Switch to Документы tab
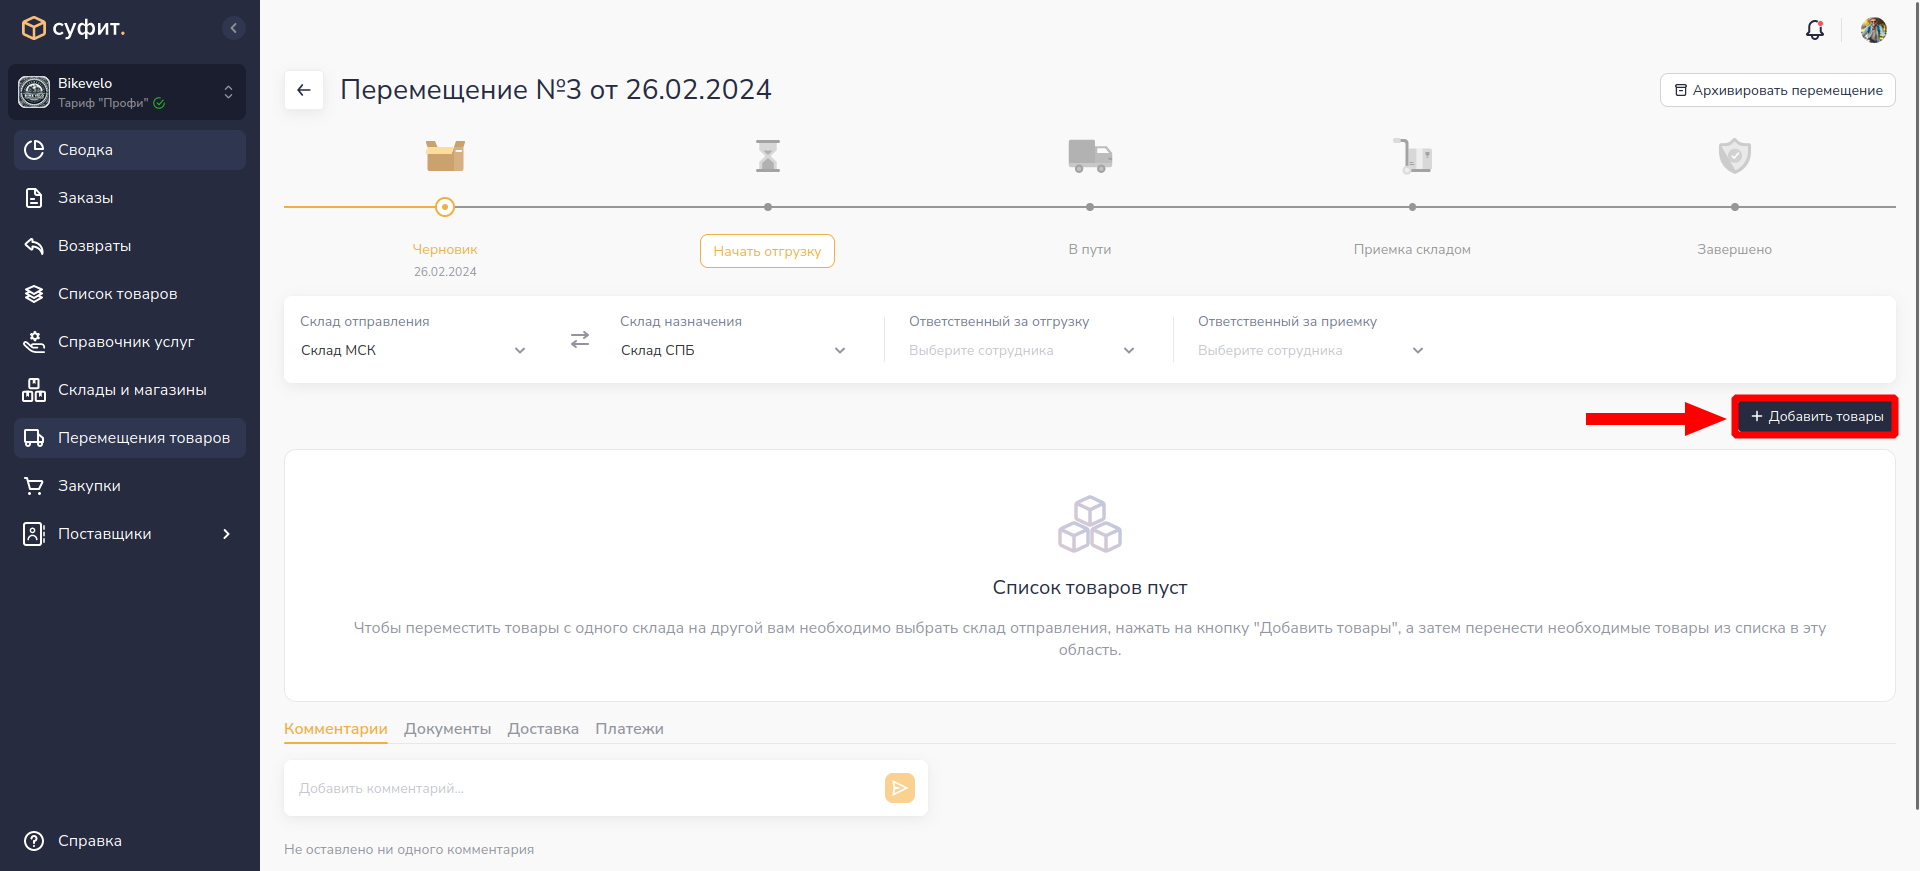The height and width of the screenshot is (871, 1920). click(447, 729)
